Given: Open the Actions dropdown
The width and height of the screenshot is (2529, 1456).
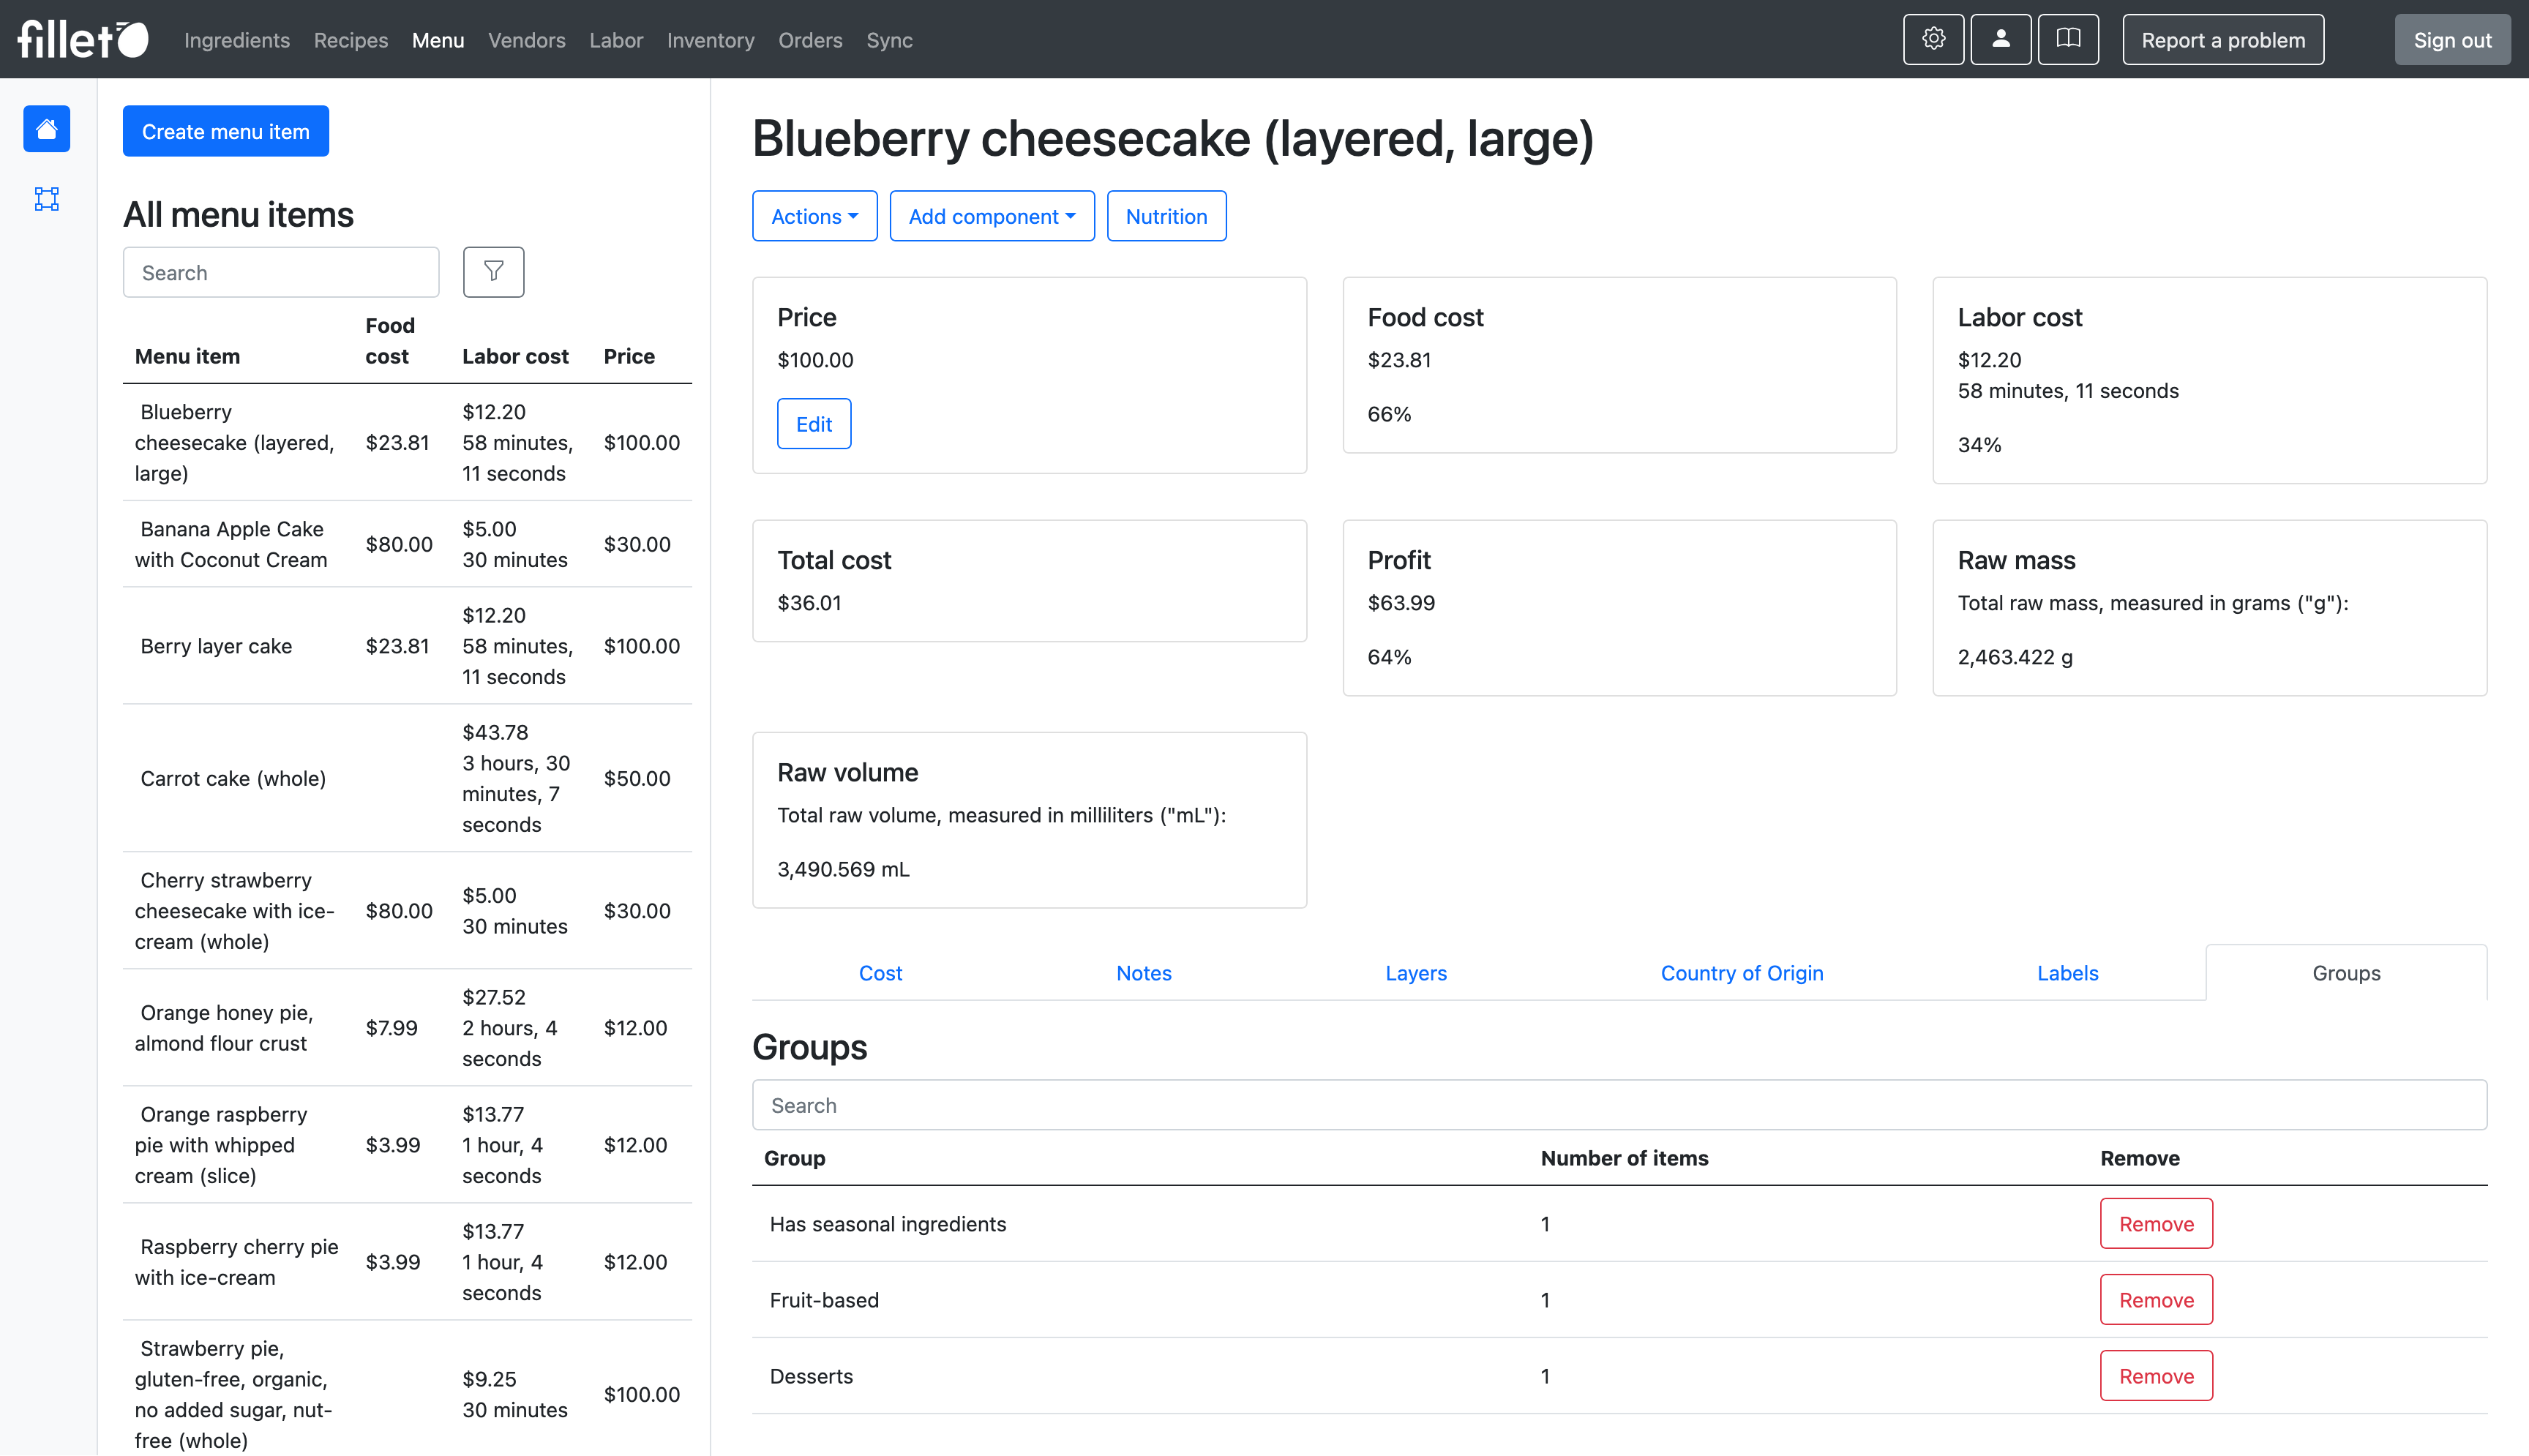Looking at the screenshot, I should pos(813,215).
